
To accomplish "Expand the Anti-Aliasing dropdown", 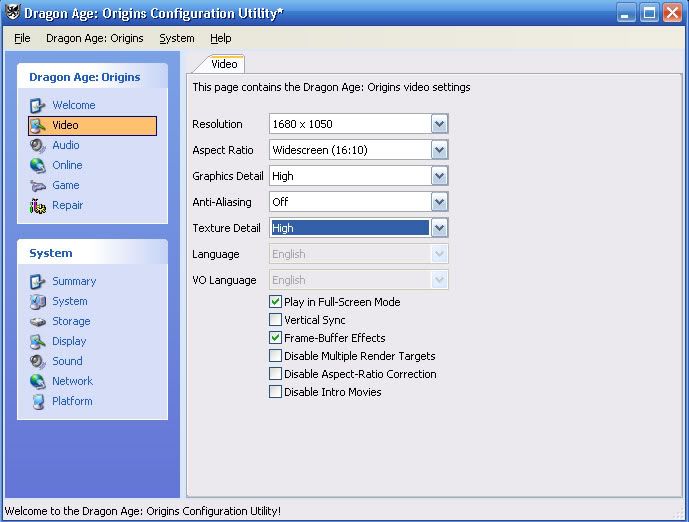I will pyautogui.click(x=439, y=202).
